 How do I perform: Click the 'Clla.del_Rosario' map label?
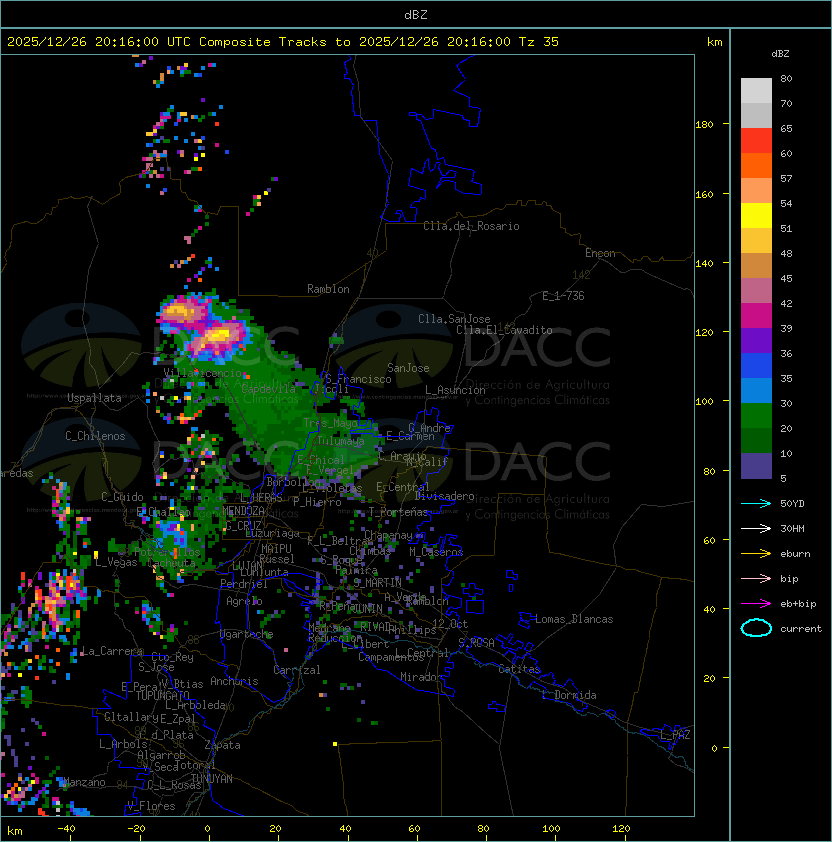click(x=471, y=226)
